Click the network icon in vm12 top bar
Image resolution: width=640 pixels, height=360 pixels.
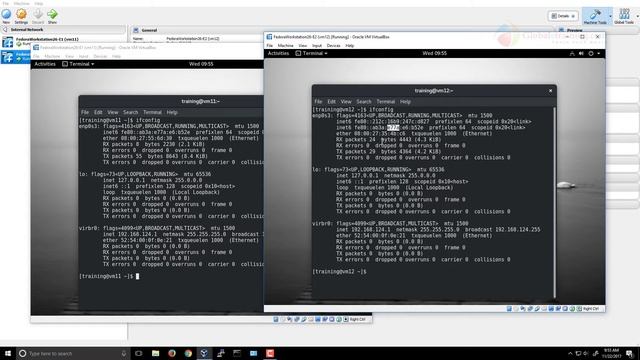coord(572,53)
